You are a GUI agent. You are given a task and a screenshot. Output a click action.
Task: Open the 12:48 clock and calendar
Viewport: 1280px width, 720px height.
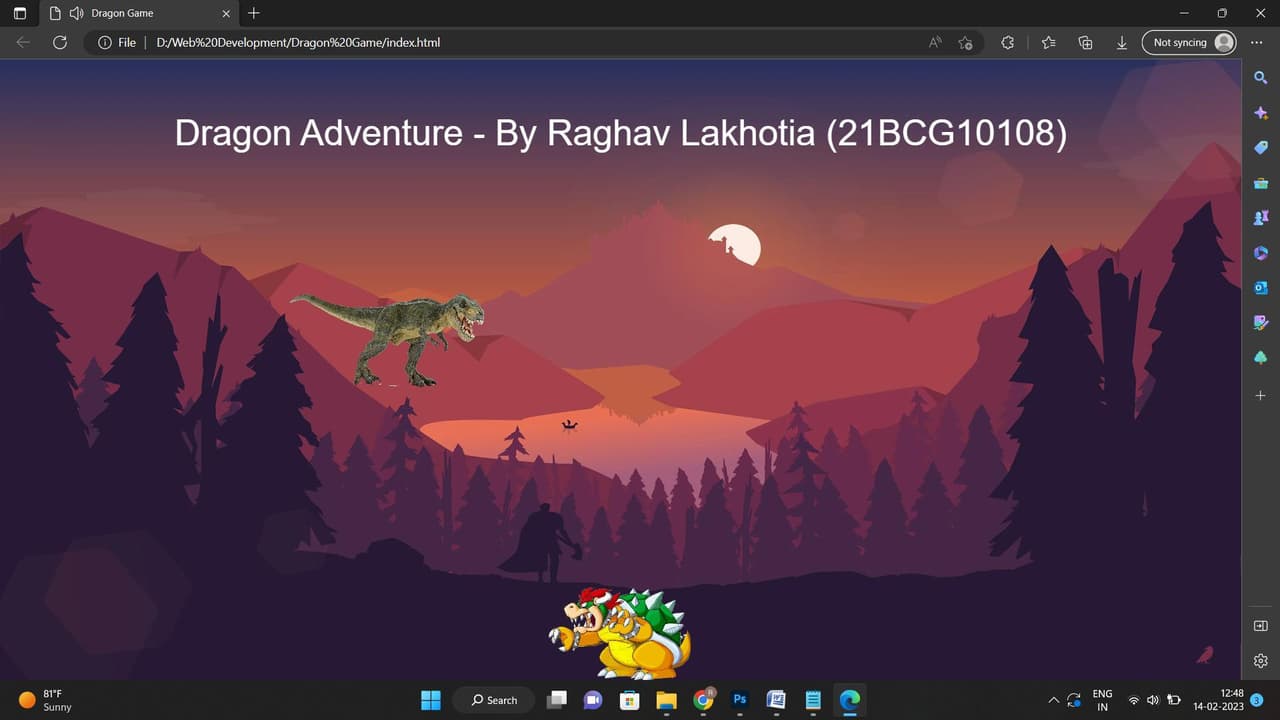(x=1218, y=700)
